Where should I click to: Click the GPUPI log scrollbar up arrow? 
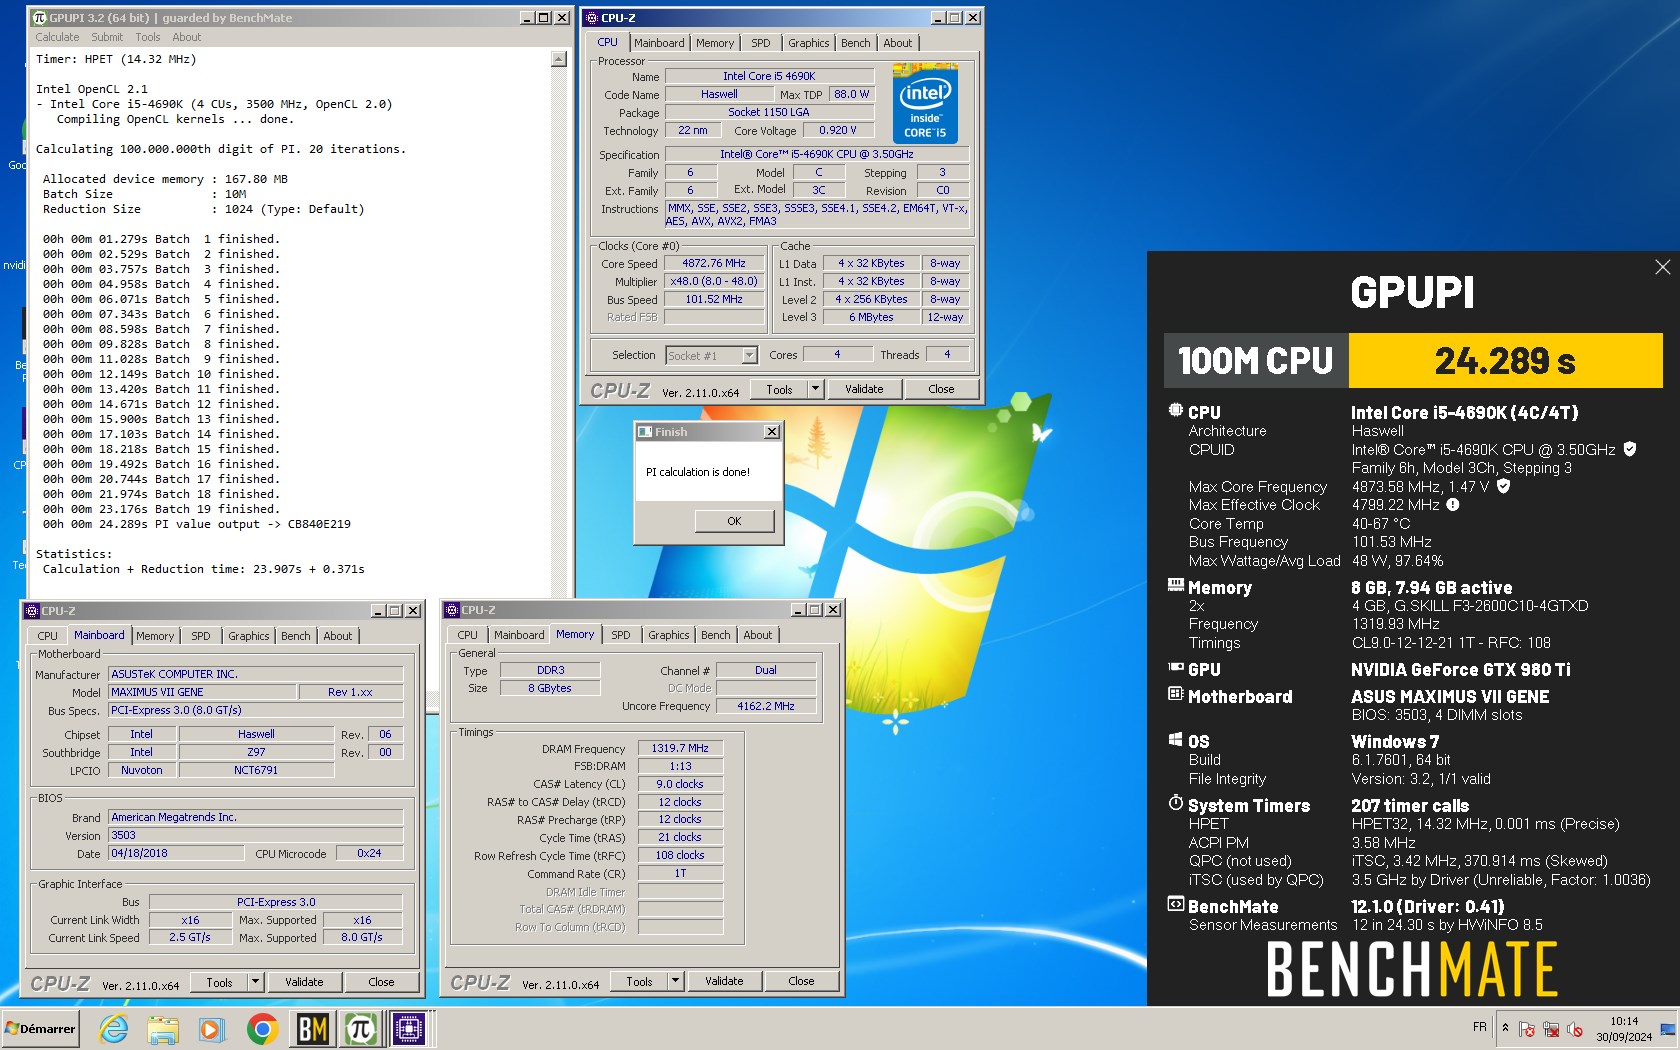point(559,59)
